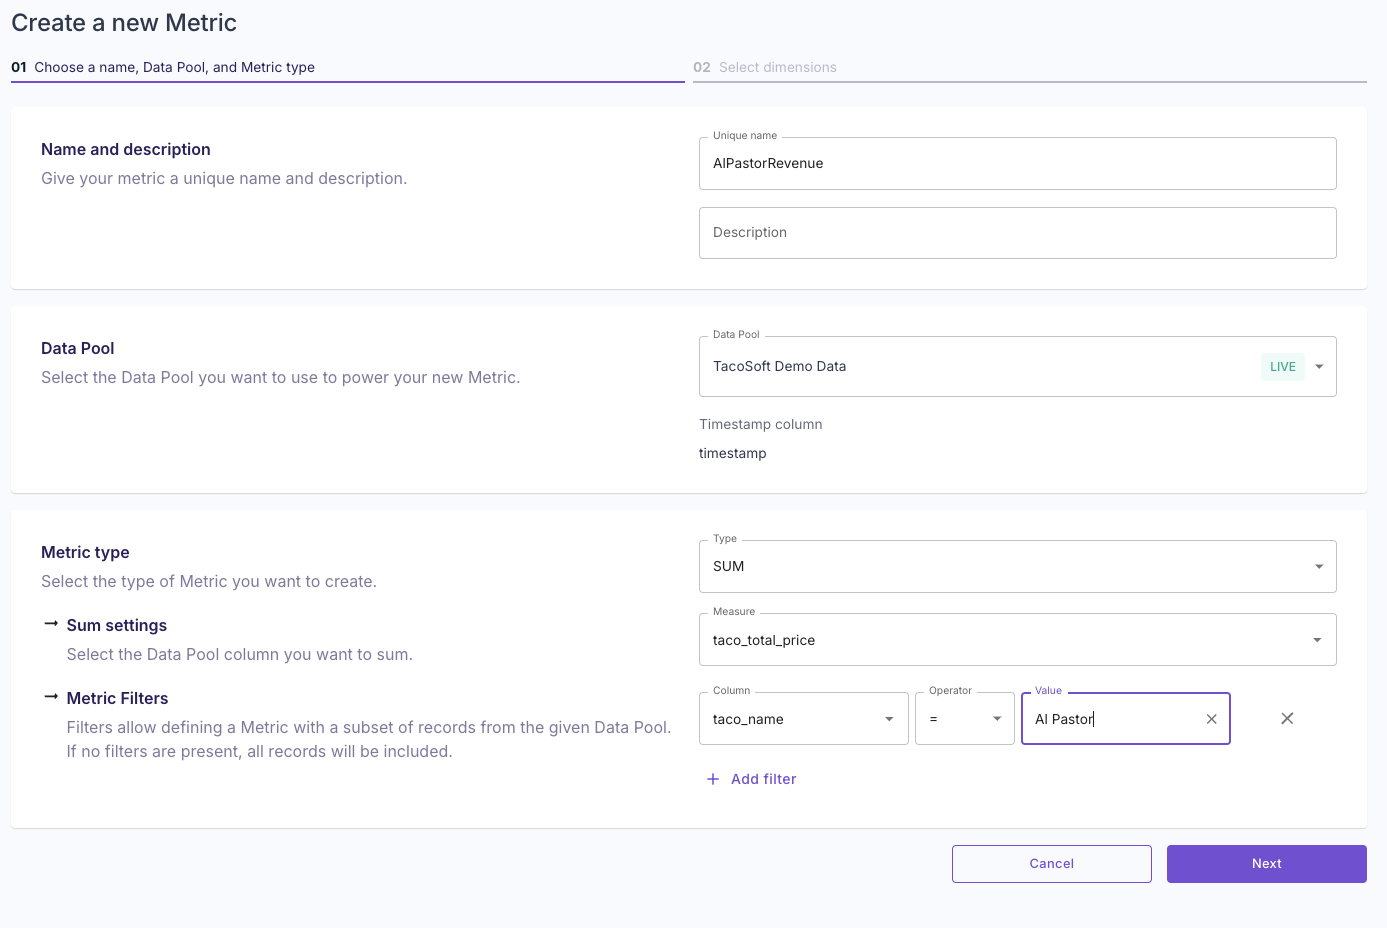Image resolution: width=1387 pixels, height=928 pixels.
Task: Click the Measure dropdown chevron
Action: [x=1318, y=639]
